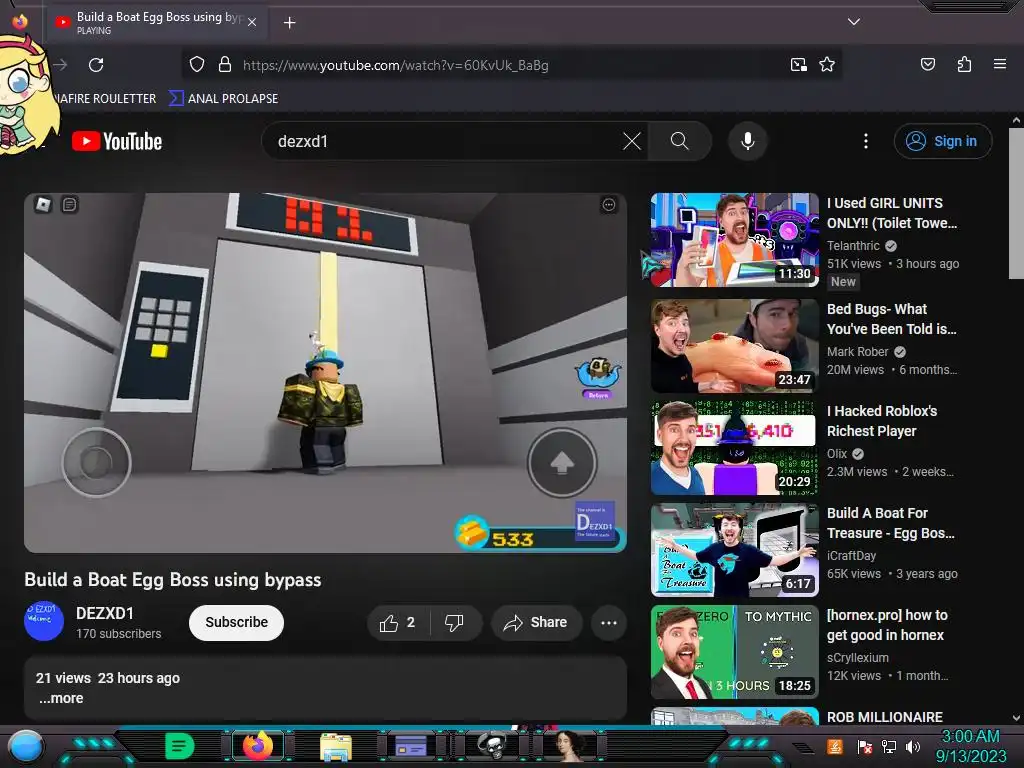
Task: Click the page vertical scrollbar thumb
Action: point(1016,202)
